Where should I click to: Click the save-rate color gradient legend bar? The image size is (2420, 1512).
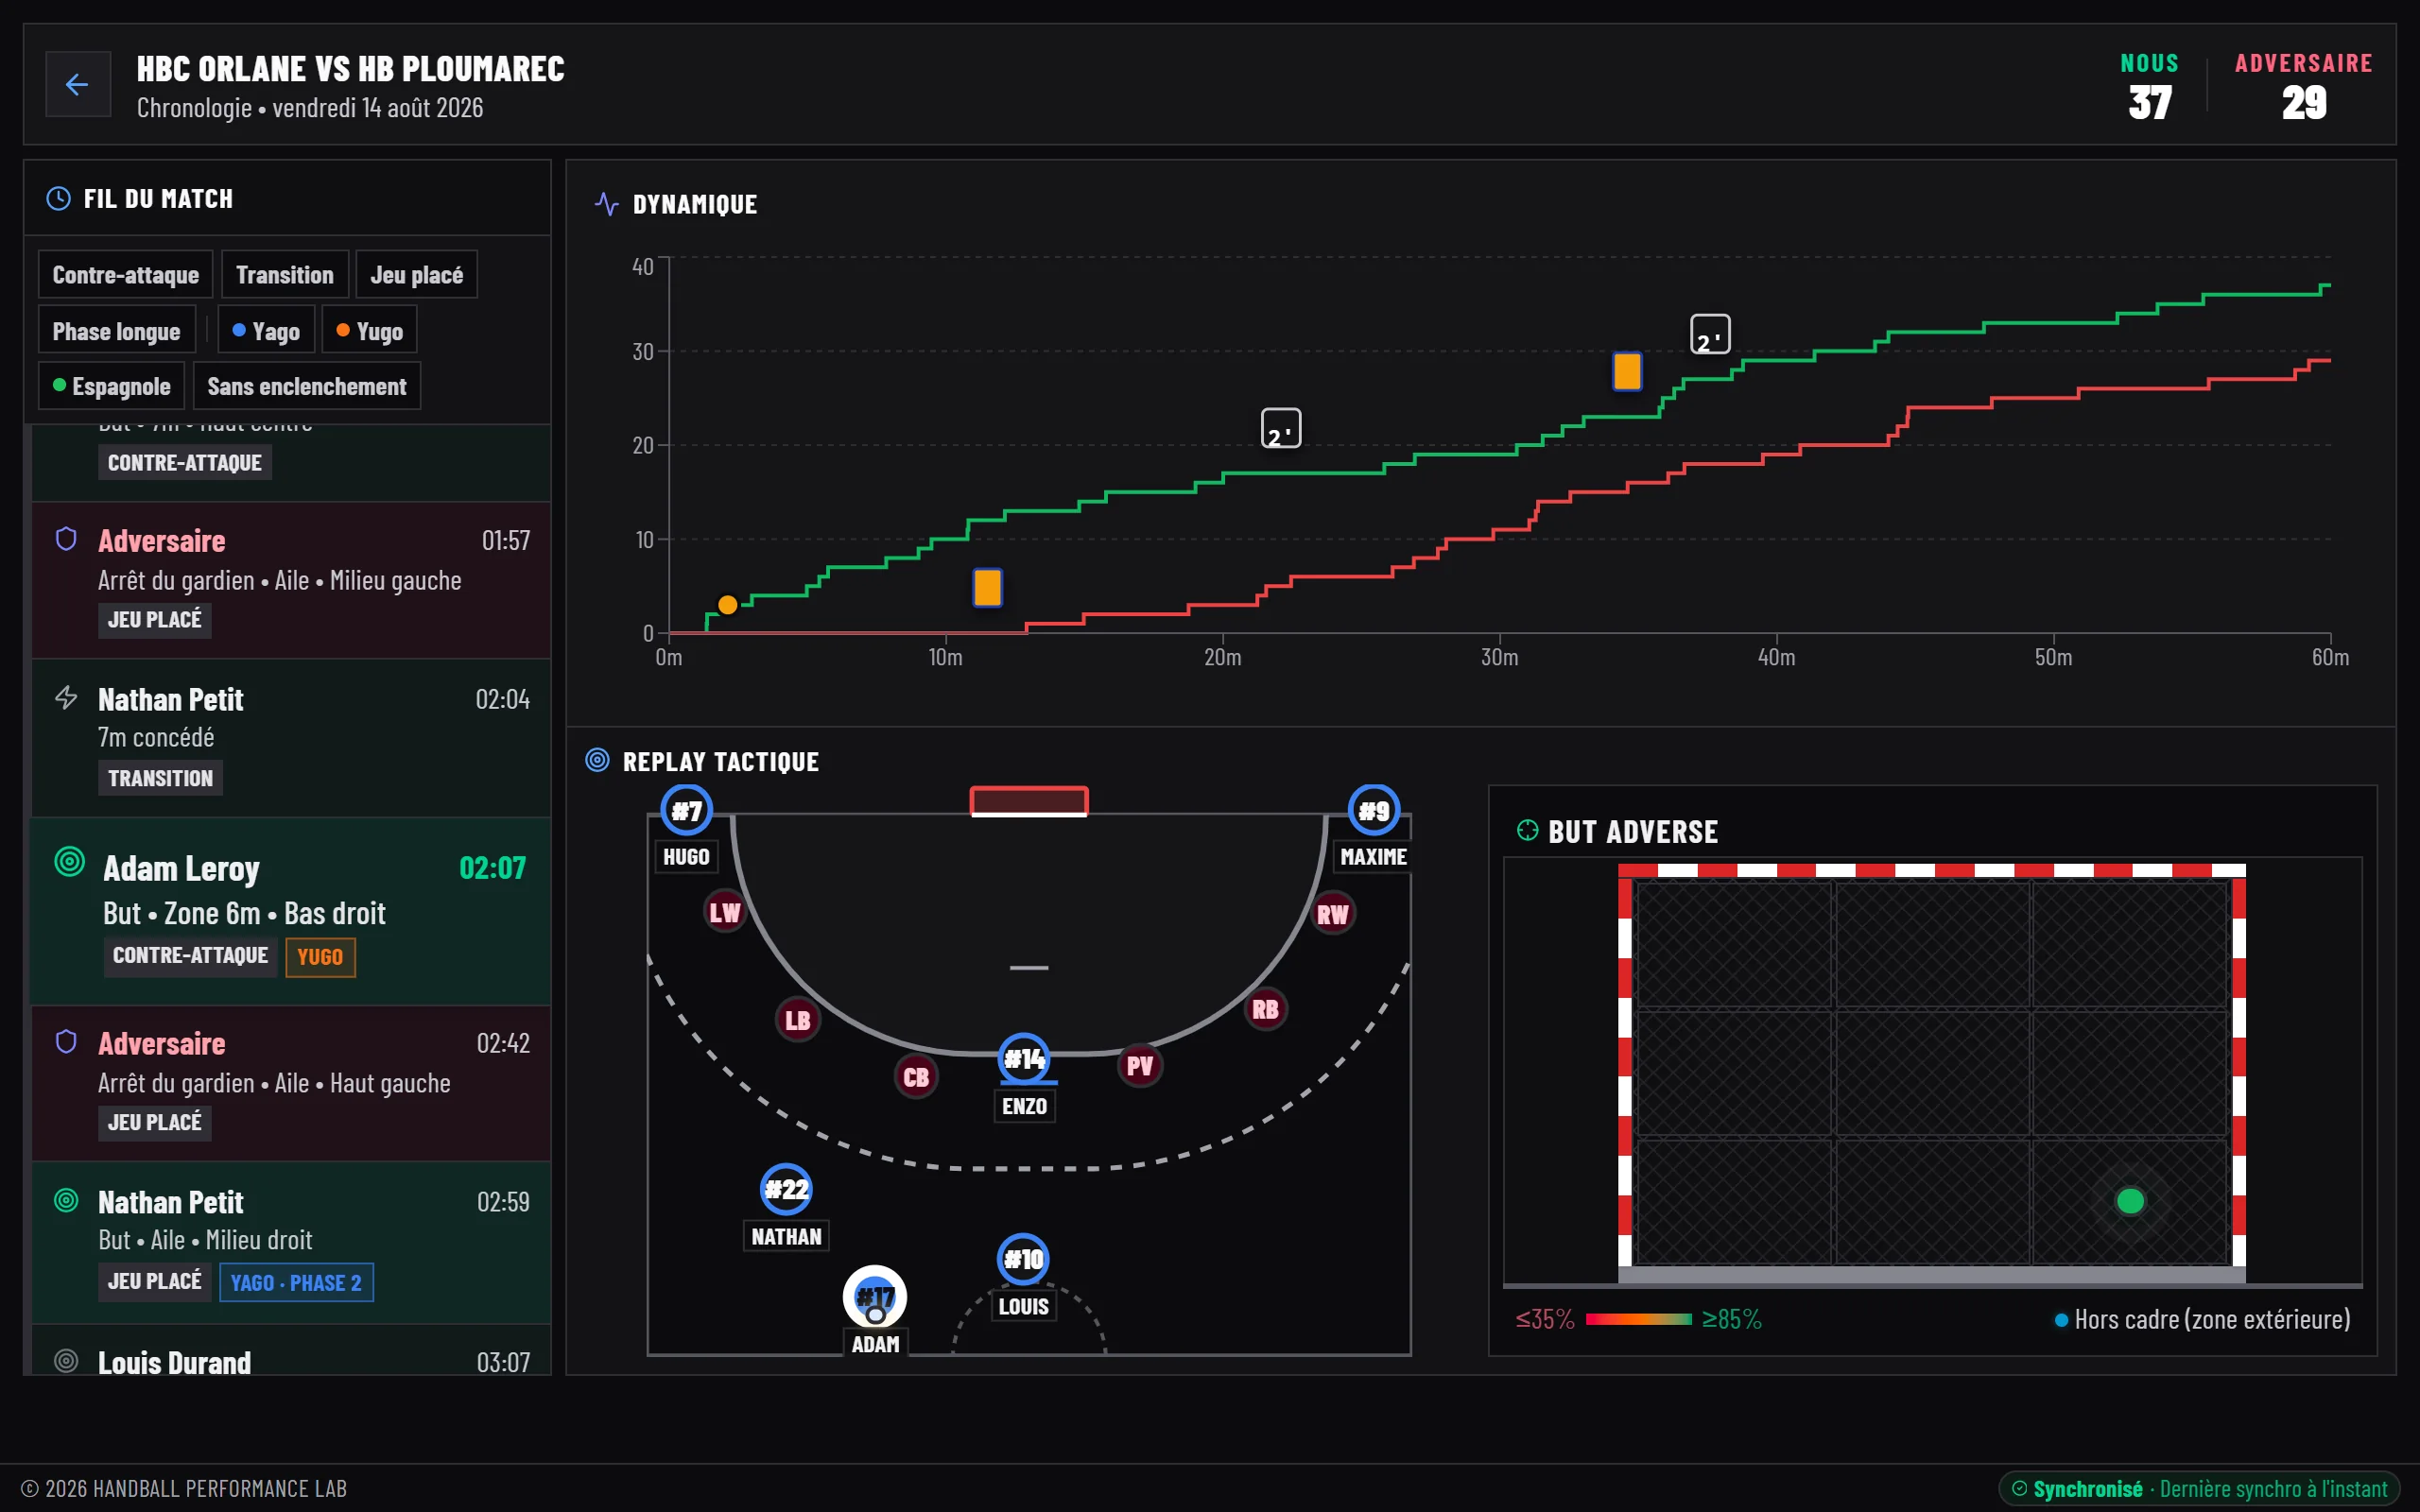pos(1638,1319)
